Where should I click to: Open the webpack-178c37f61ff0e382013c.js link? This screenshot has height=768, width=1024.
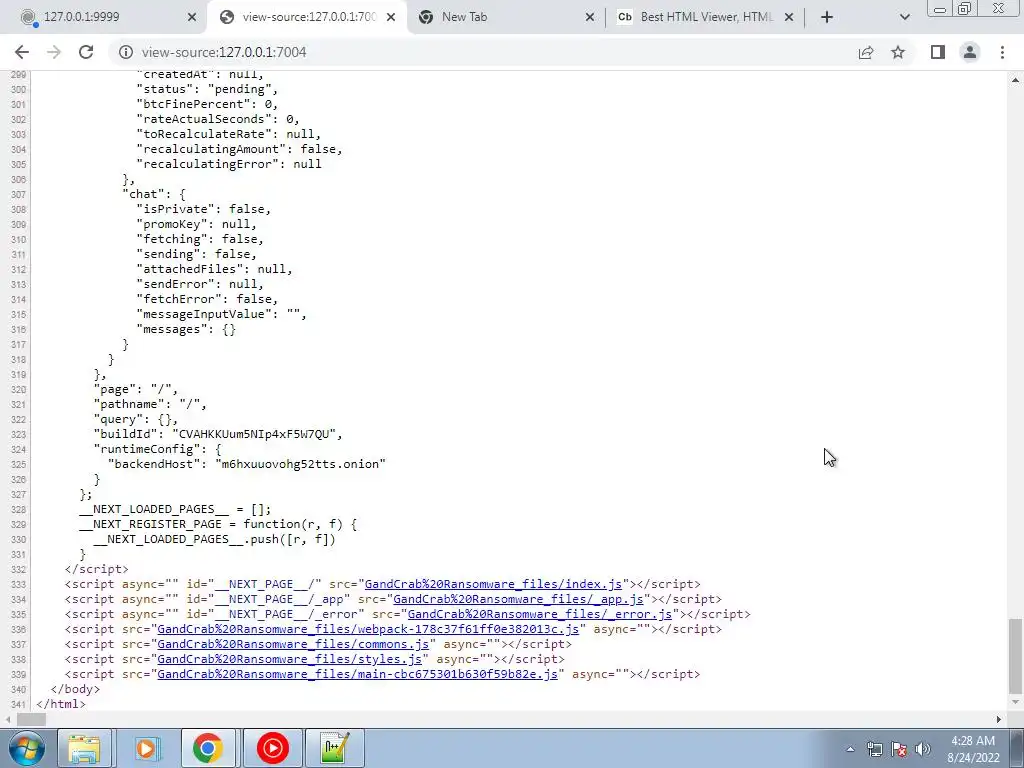click(x=368, y=630)
